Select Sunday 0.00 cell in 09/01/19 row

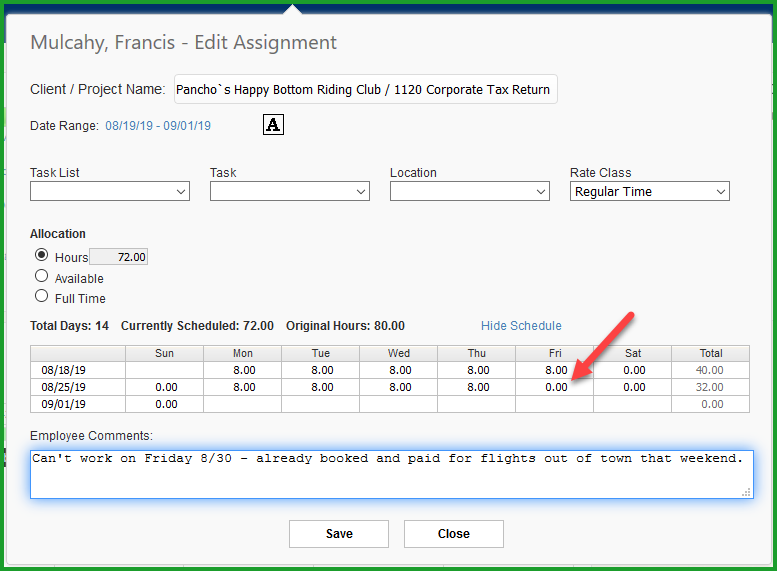165,404
